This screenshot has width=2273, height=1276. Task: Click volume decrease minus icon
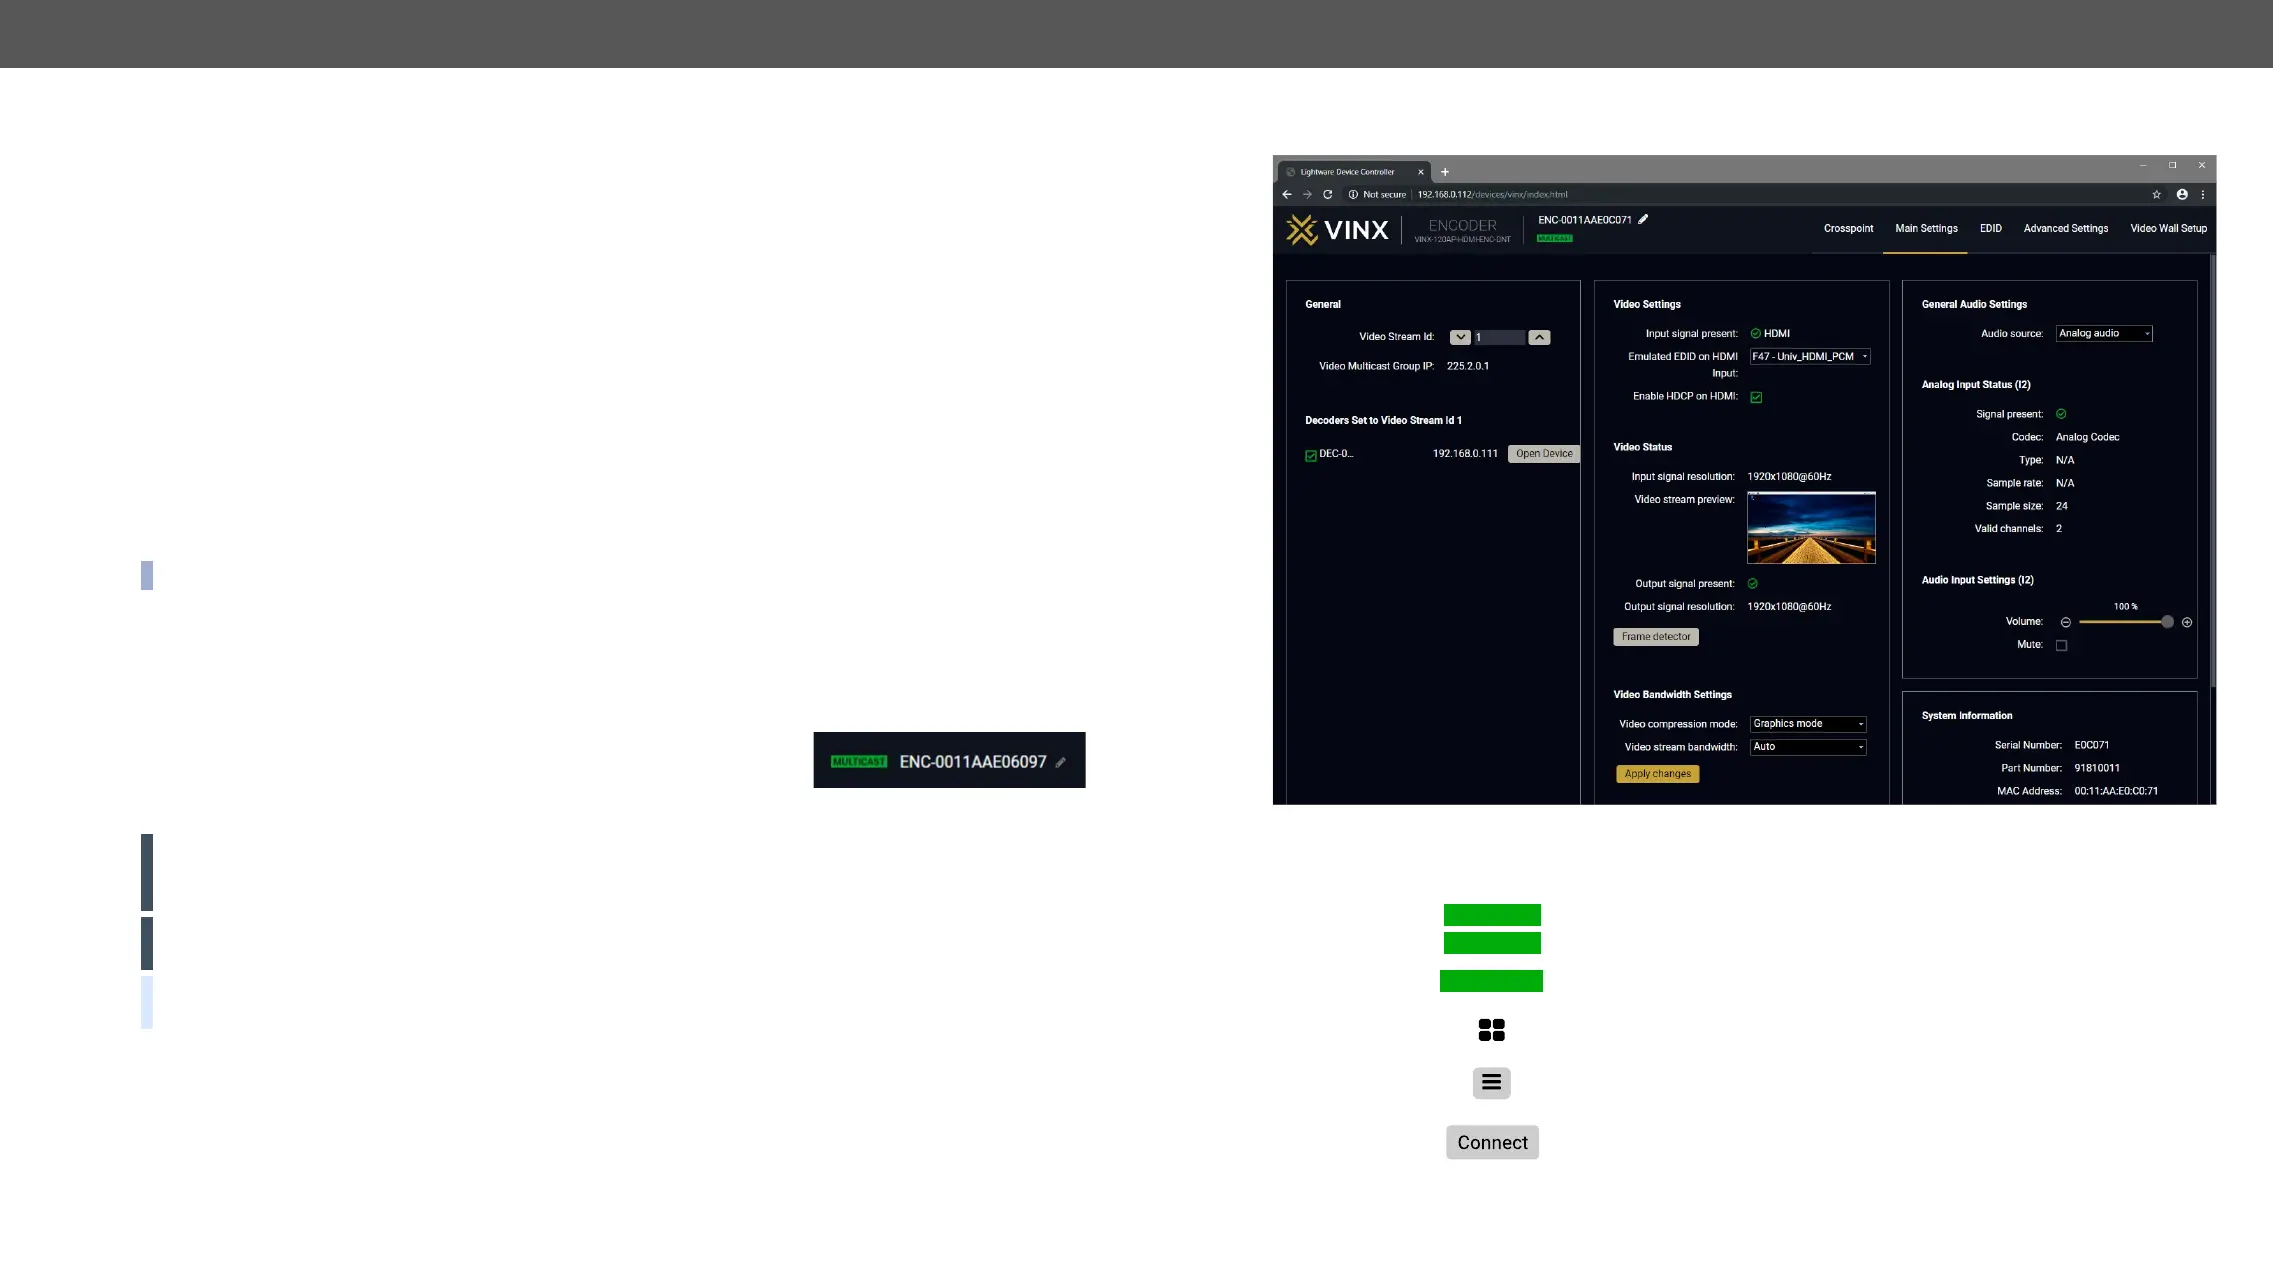point(2065,623)
